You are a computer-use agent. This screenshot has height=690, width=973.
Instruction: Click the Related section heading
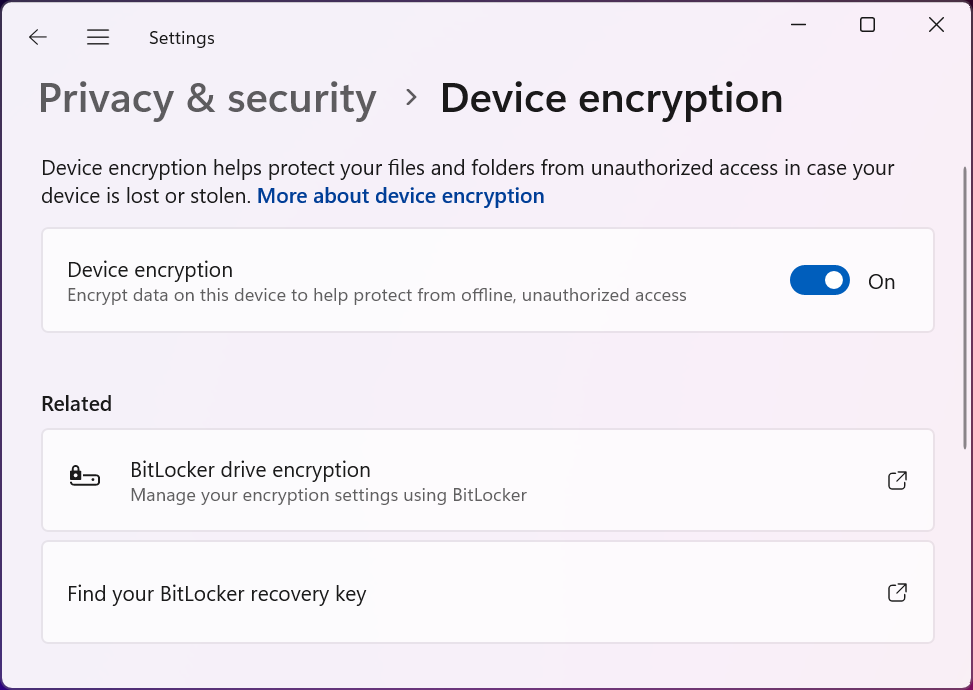coord(76,404)
